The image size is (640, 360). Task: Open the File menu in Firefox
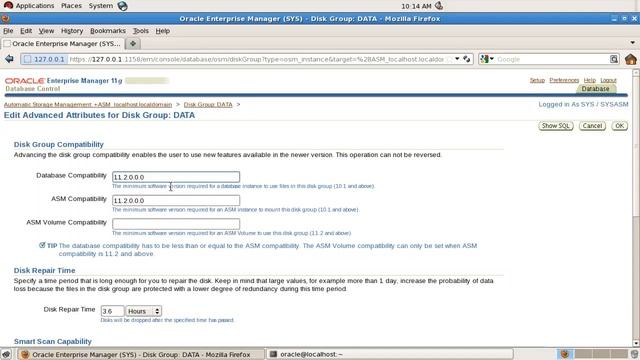8,31
